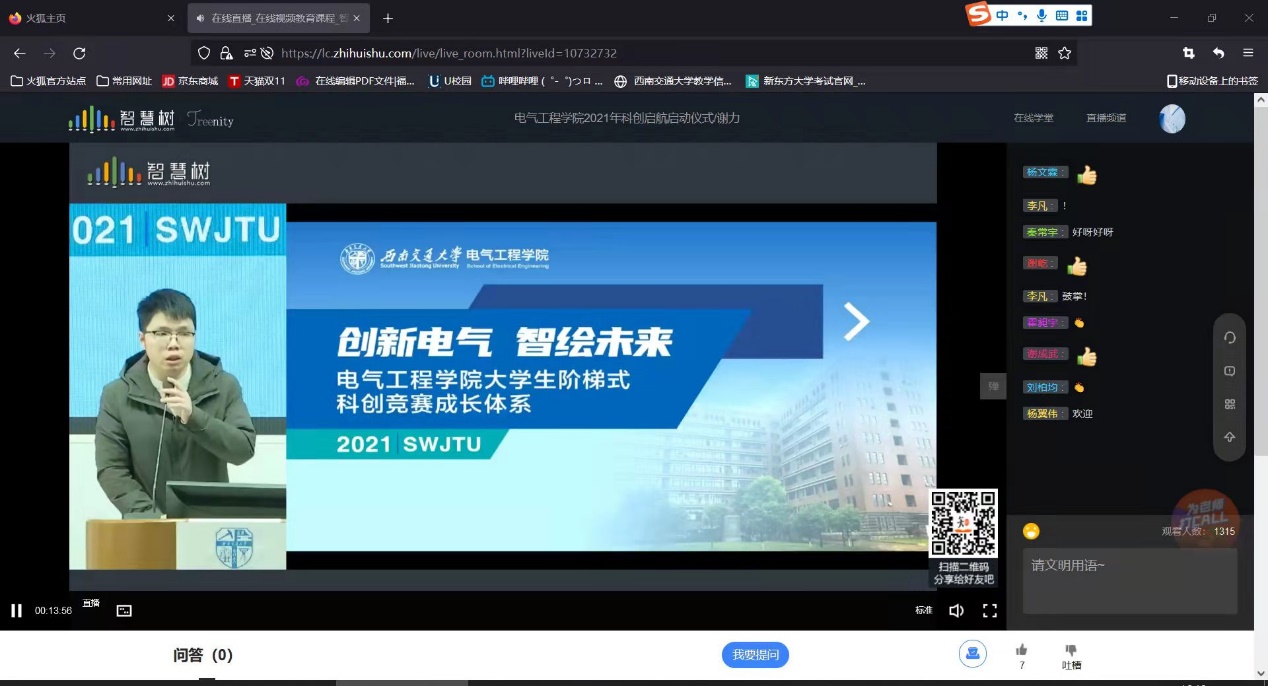Show QR code from floating sidebar
This screenshot has width=1268, height=686.
pyautogui.click(x=1230, y=404)
